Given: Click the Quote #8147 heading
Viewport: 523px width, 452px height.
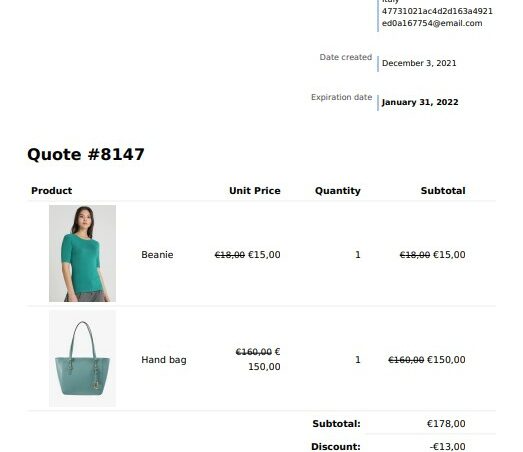Looking at the screenshot, I should 86,154.
